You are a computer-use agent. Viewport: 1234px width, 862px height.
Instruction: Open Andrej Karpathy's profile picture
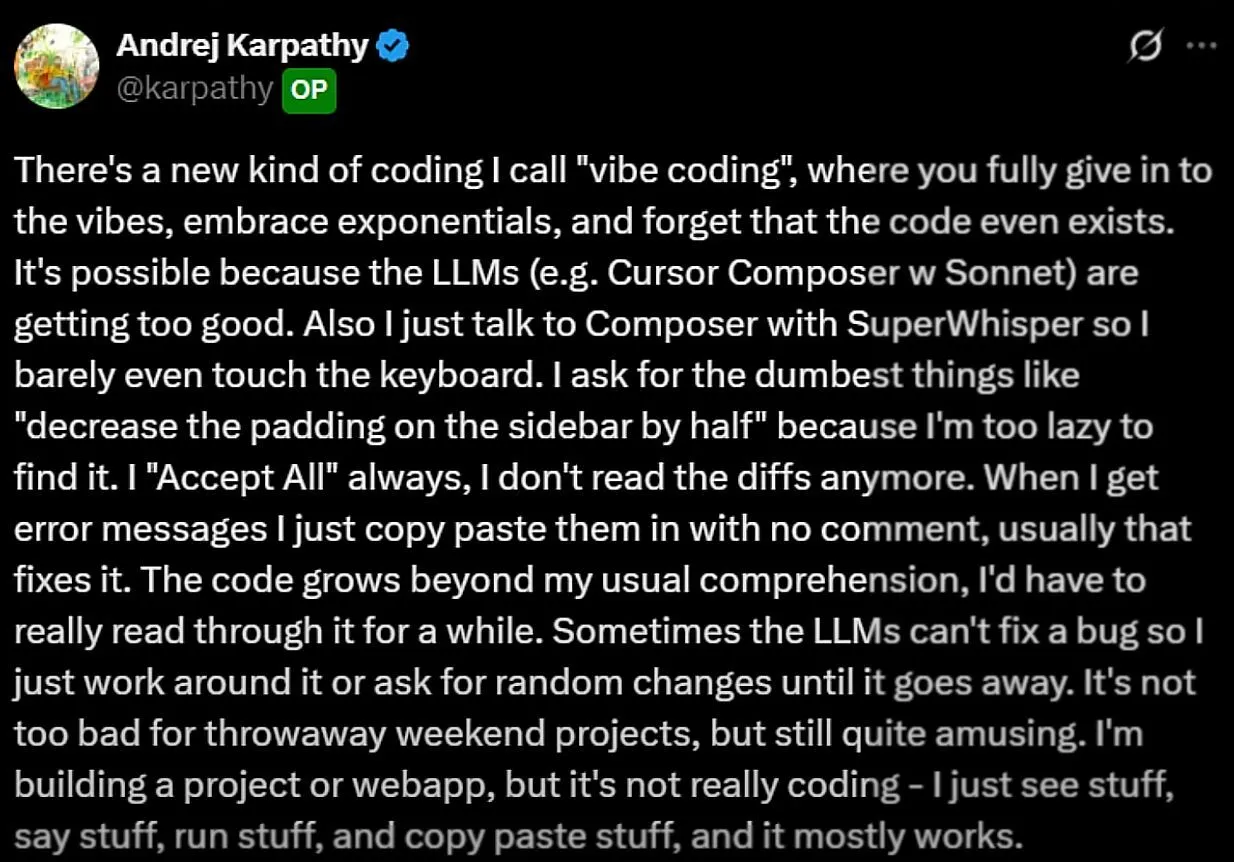pos(56,65)
